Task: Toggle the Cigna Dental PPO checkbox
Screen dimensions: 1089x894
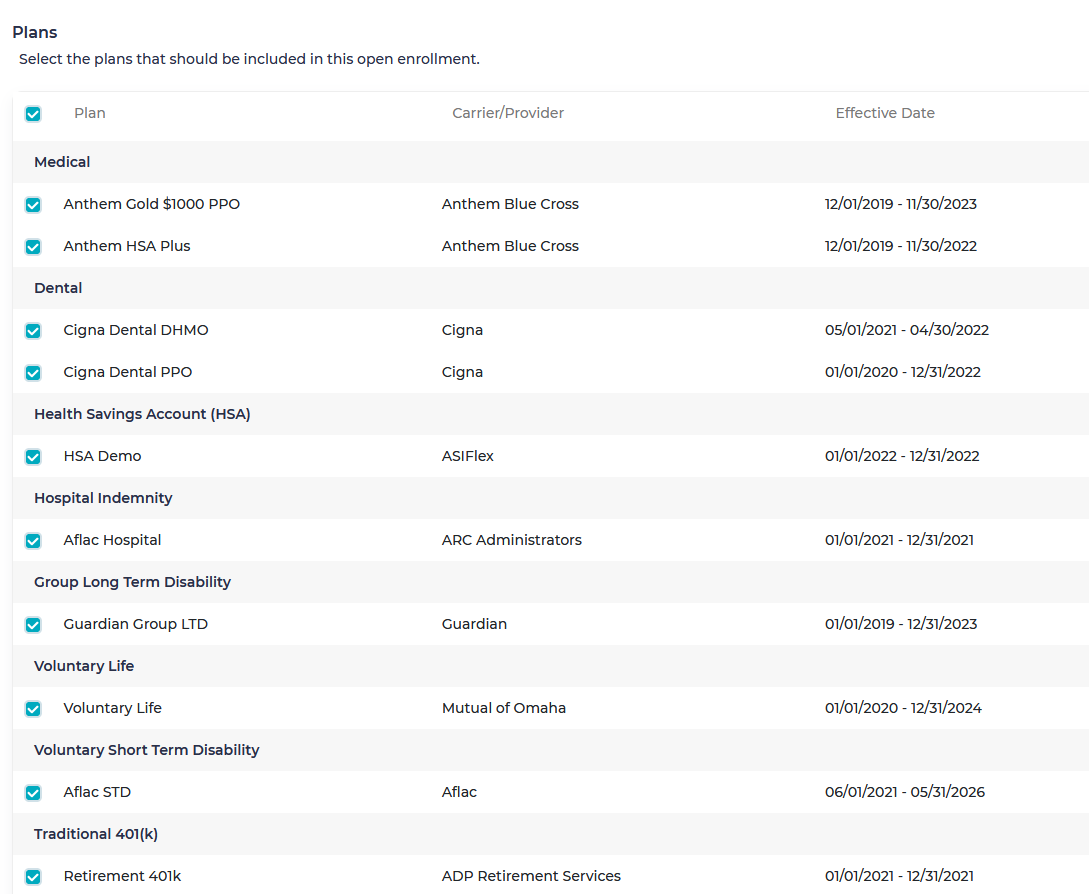Action: [x=33, y=372]
